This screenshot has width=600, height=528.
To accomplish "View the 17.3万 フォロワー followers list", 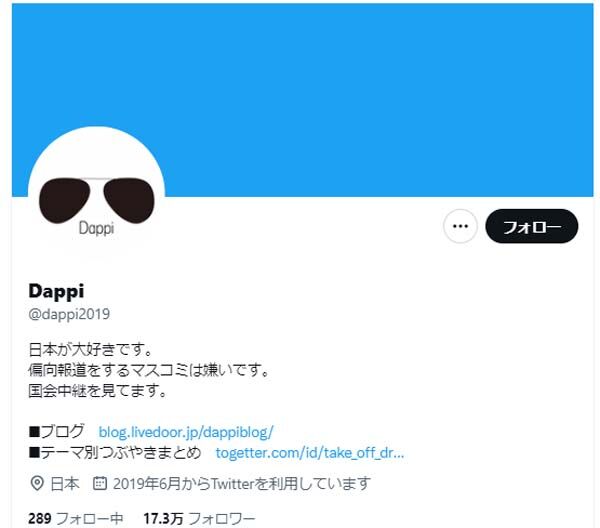I will (199, 518).
